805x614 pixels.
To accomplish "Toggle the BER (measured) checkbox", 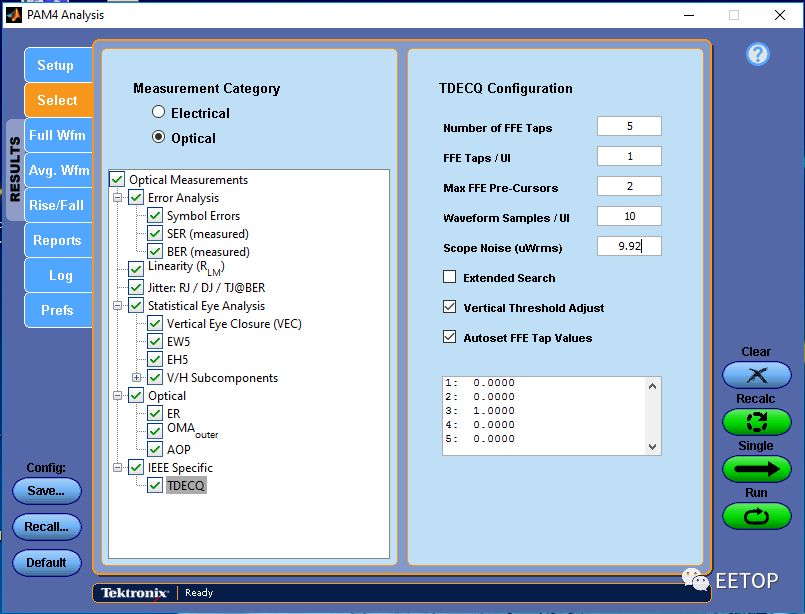I will click(155, 252).
